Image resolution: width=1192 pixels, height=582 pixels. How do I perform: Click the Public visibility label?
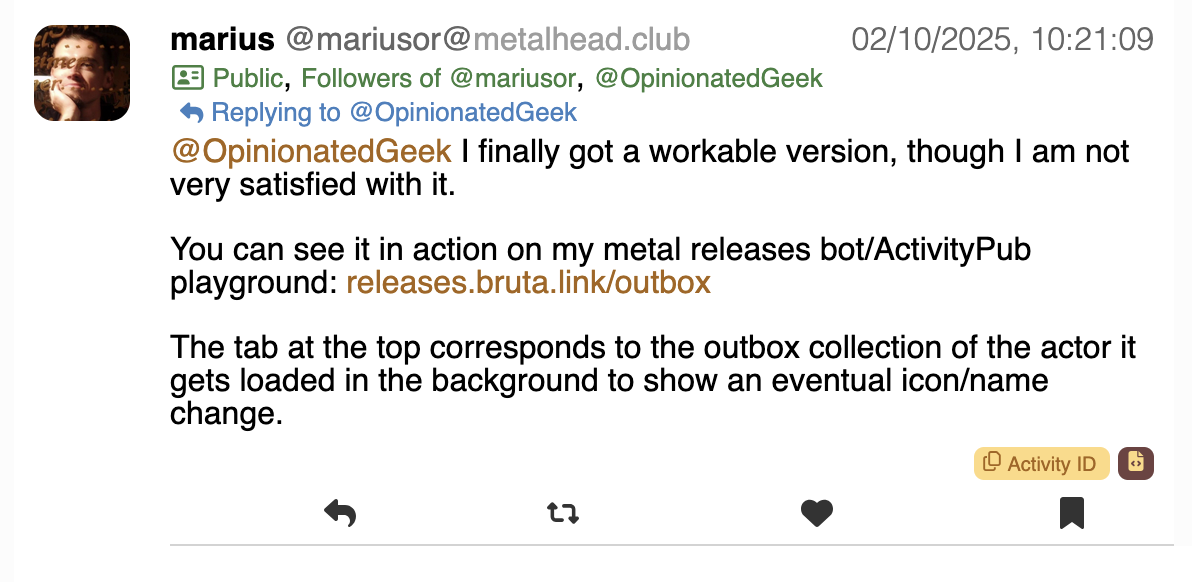point(248,77)
